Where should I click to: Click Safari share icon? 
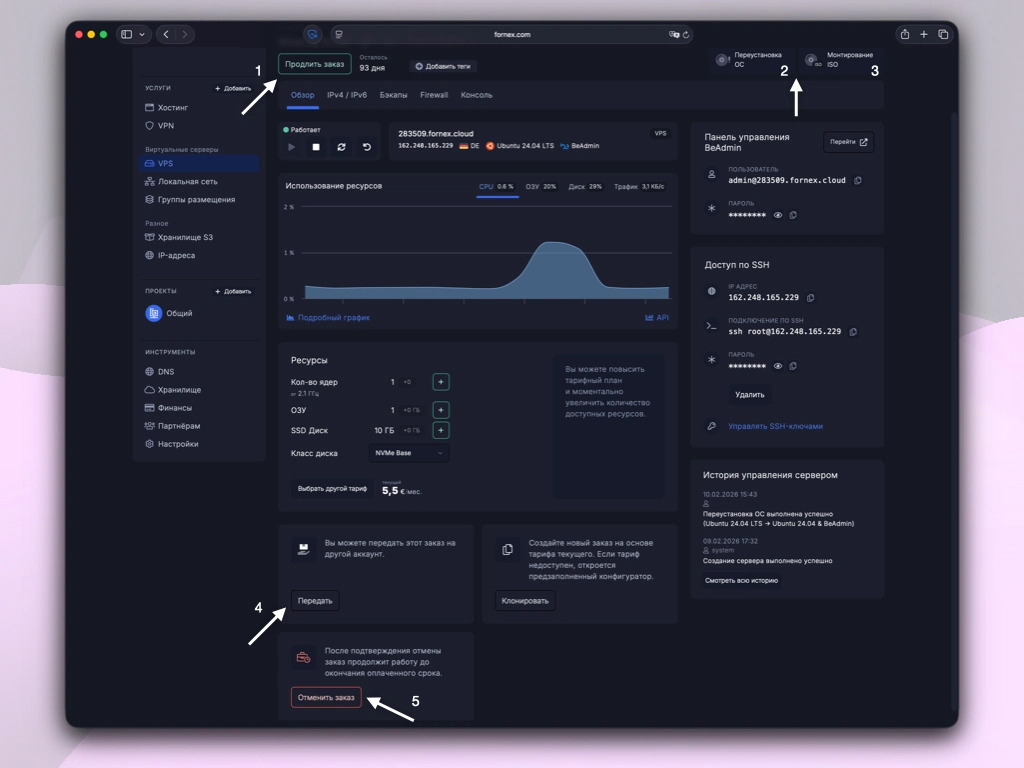click(x=904, y=35)
